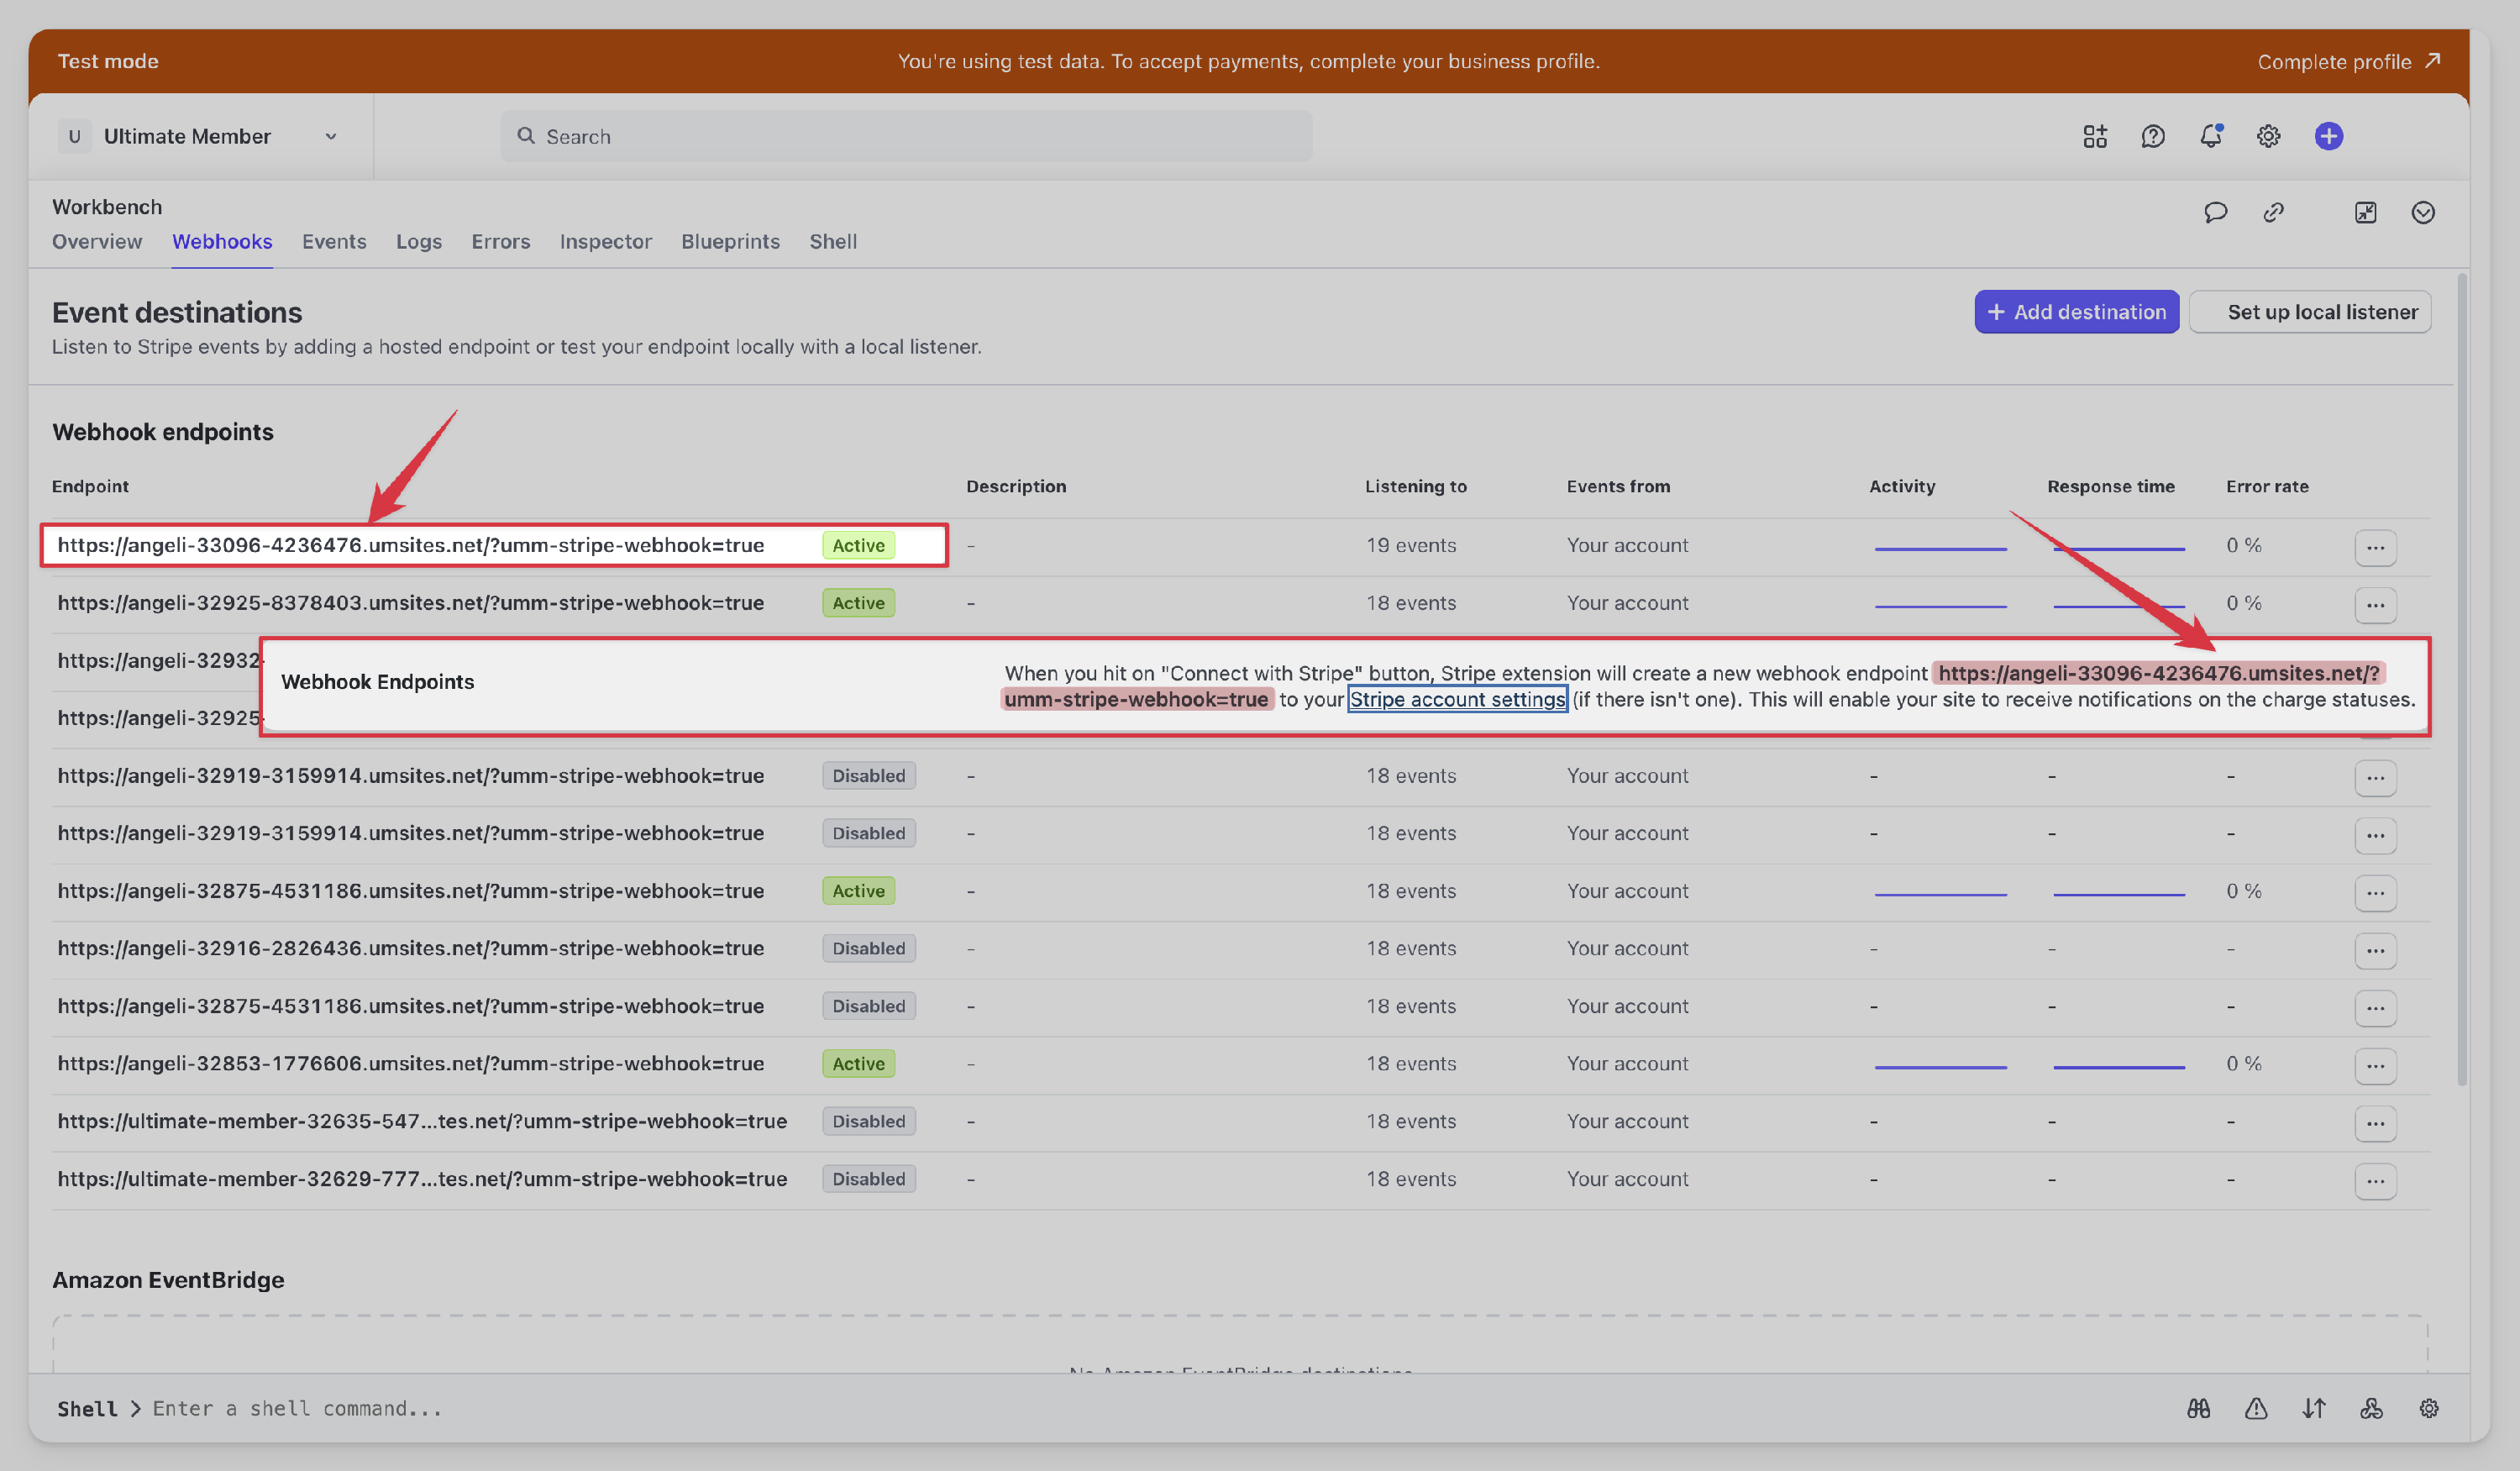This screenshot has width=2520, height=1471.
Task: Collapse Workbench with the circled chevron icon
Action: tap(2423, 212)
